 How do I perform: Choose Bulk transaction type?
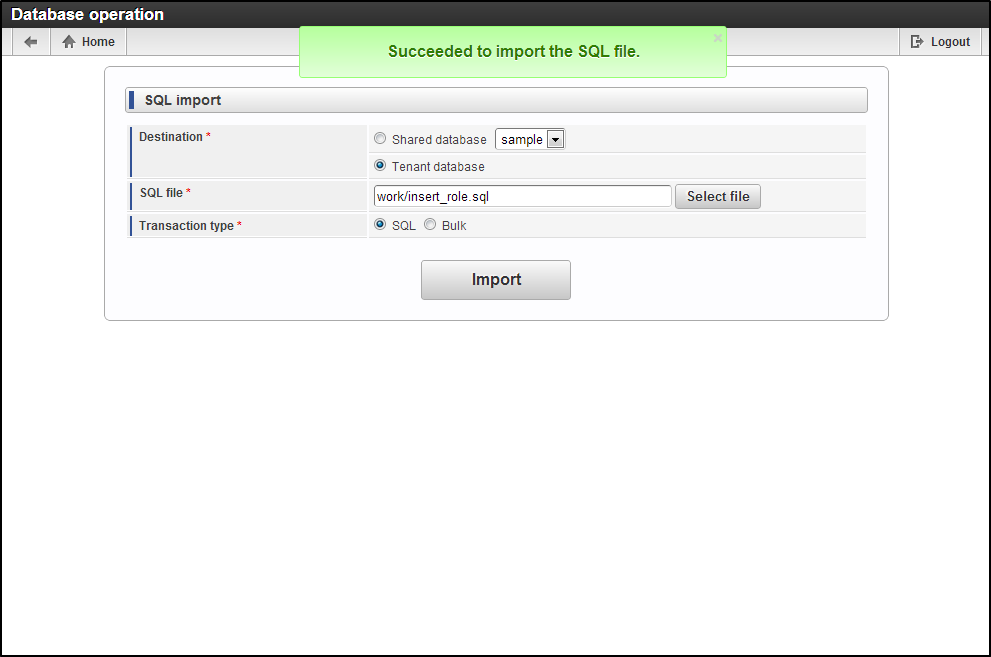click(430, 224)
